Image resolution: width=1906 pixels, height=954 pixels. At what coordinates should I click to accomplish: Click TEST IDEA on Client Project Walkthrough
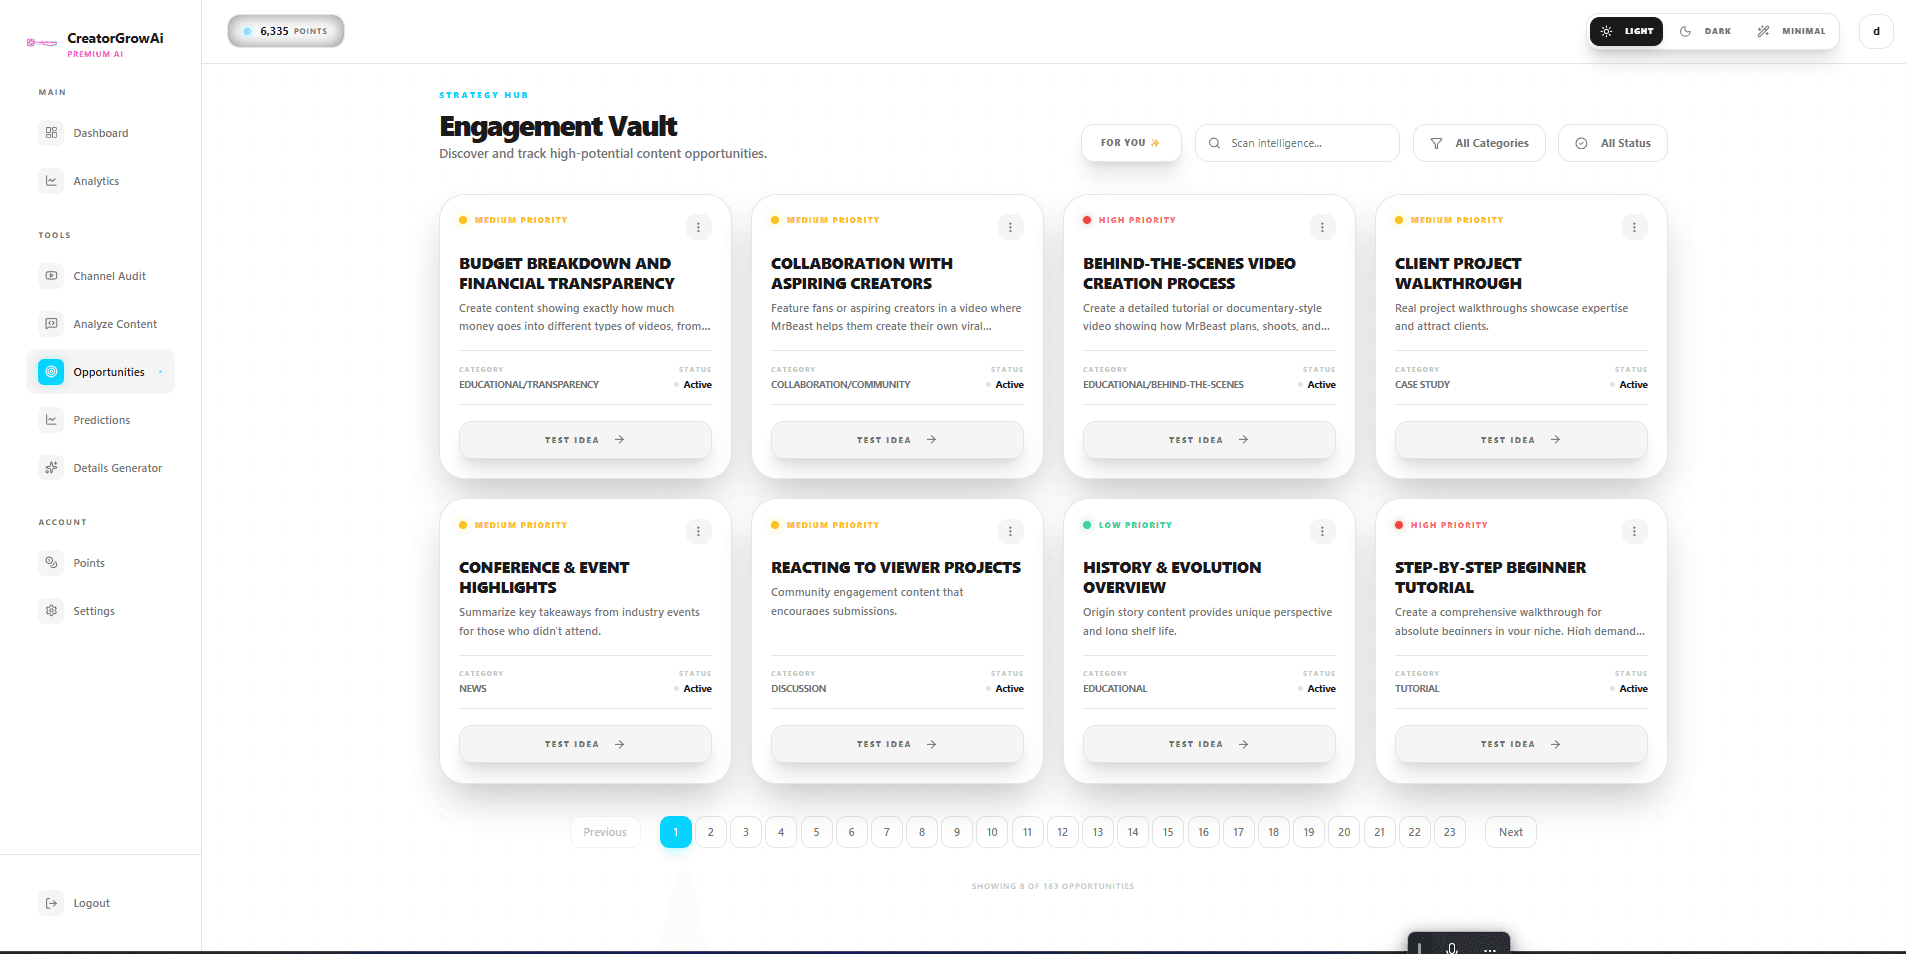click(1520, 439)
